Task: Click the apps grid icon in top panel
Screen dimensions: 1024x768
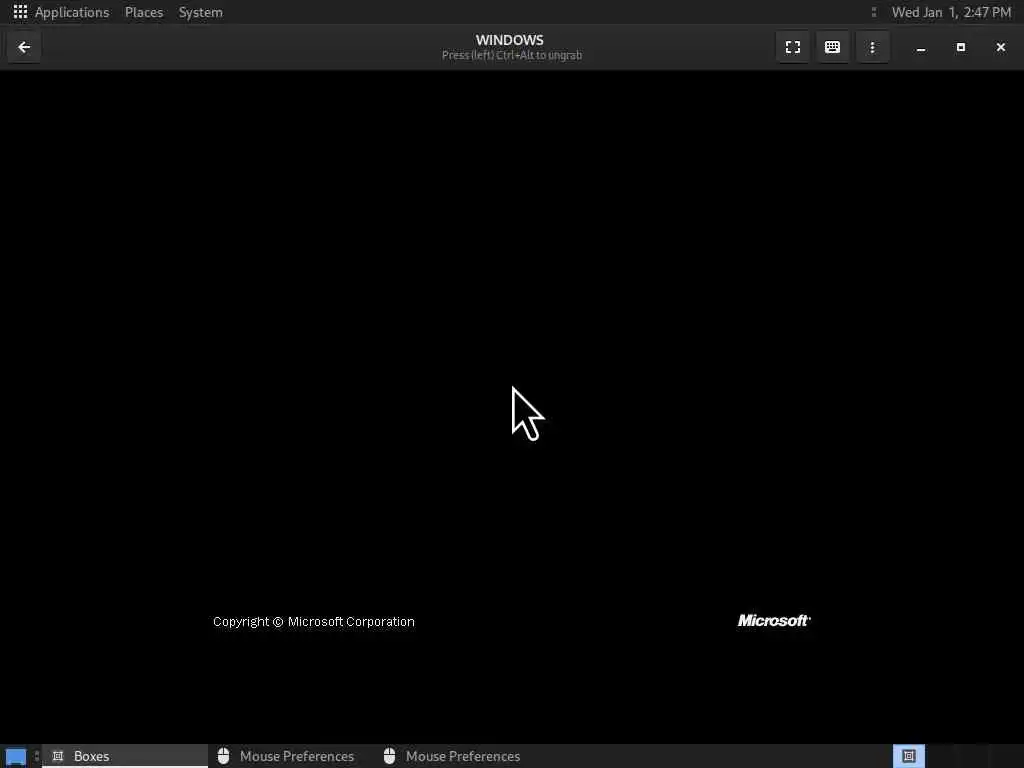Action: click(20, 12)
